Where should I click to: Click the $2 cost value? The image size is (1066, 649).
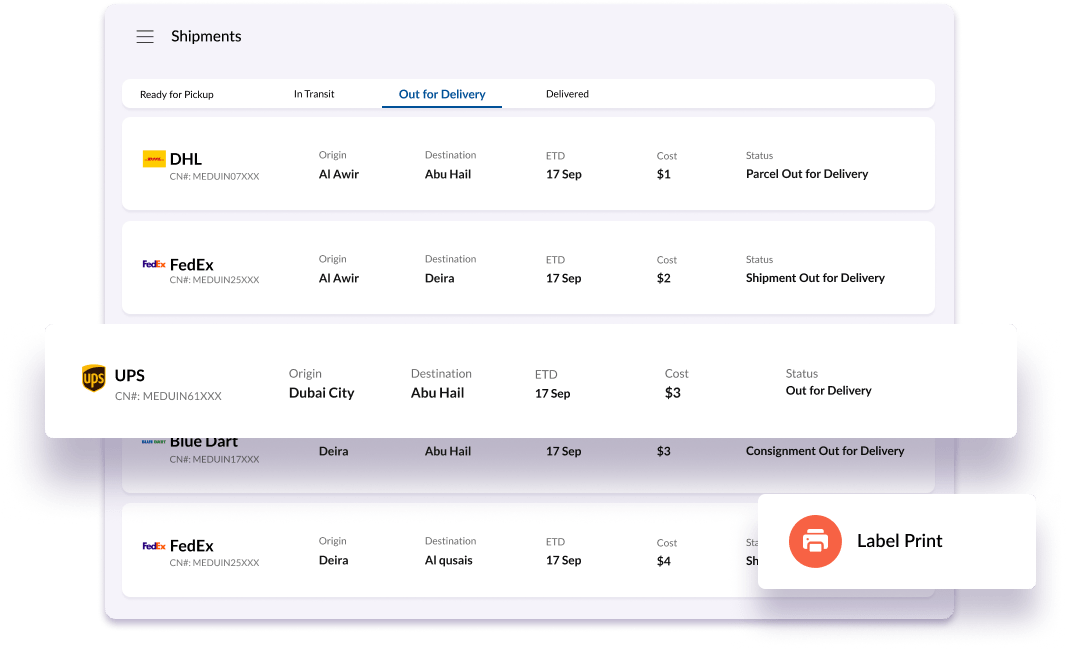coord(664,279)
